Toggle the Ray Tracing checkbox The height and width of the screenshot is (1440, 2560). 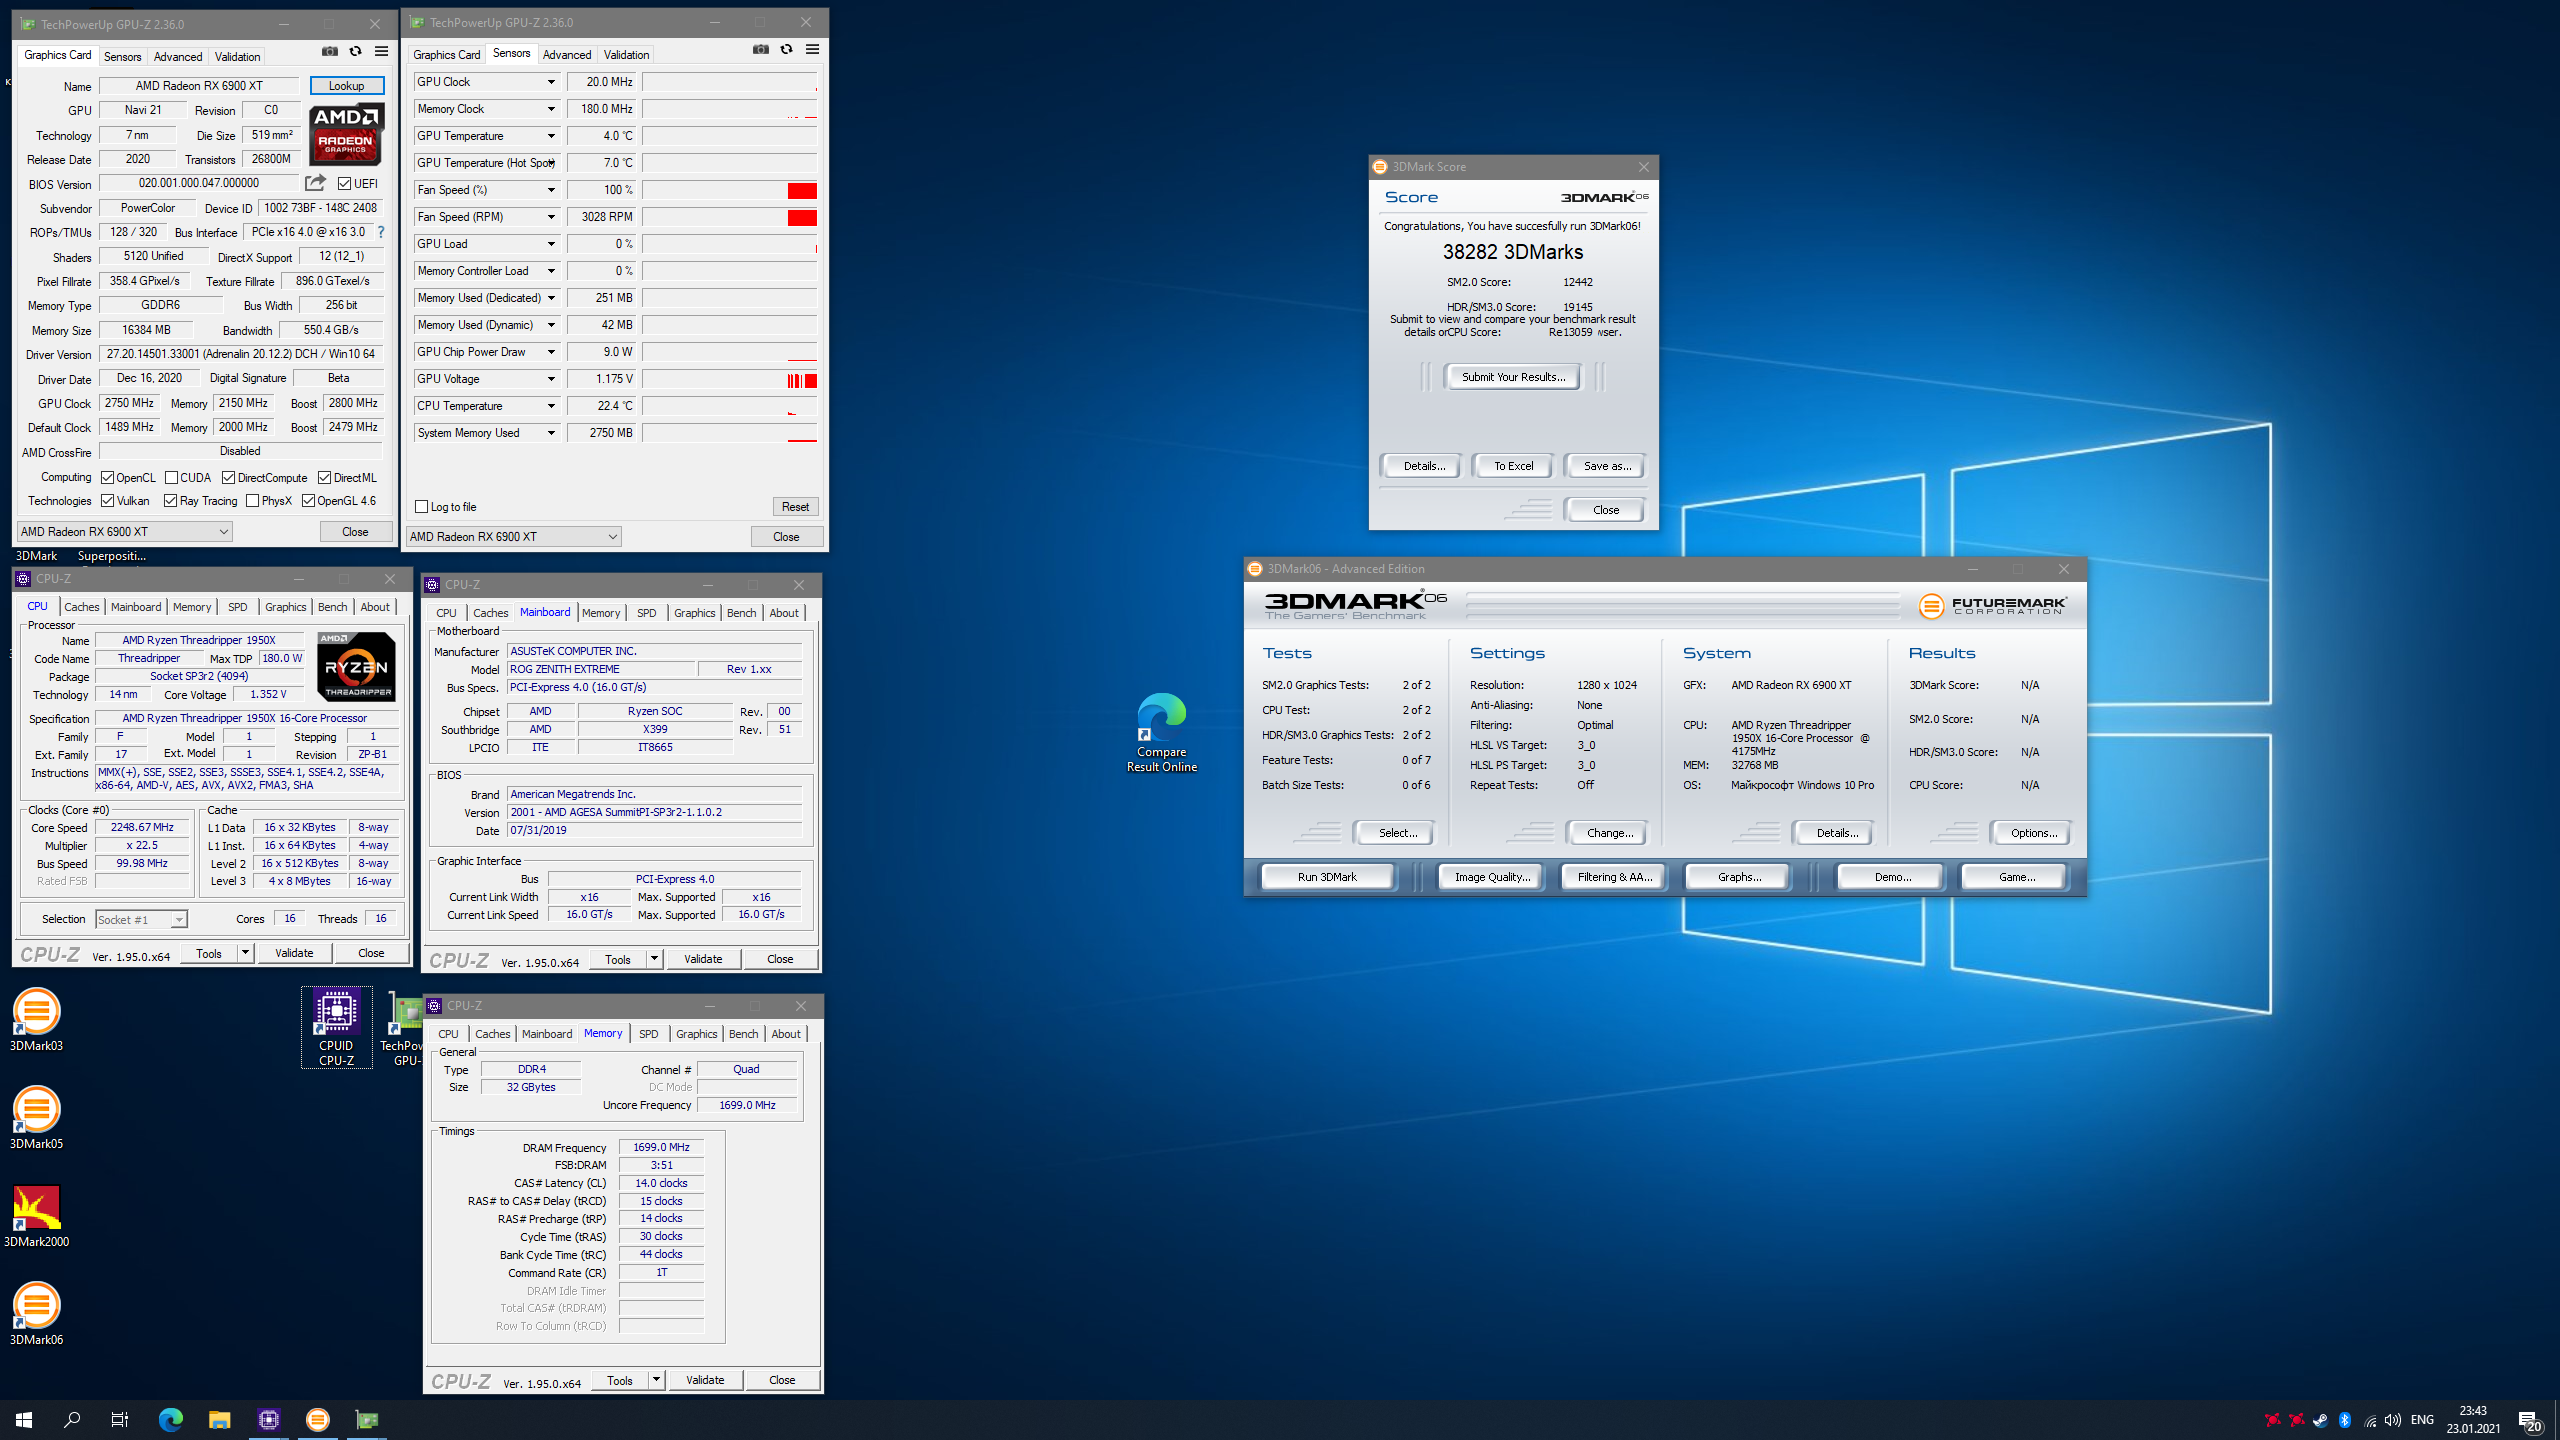coord(170,501)
